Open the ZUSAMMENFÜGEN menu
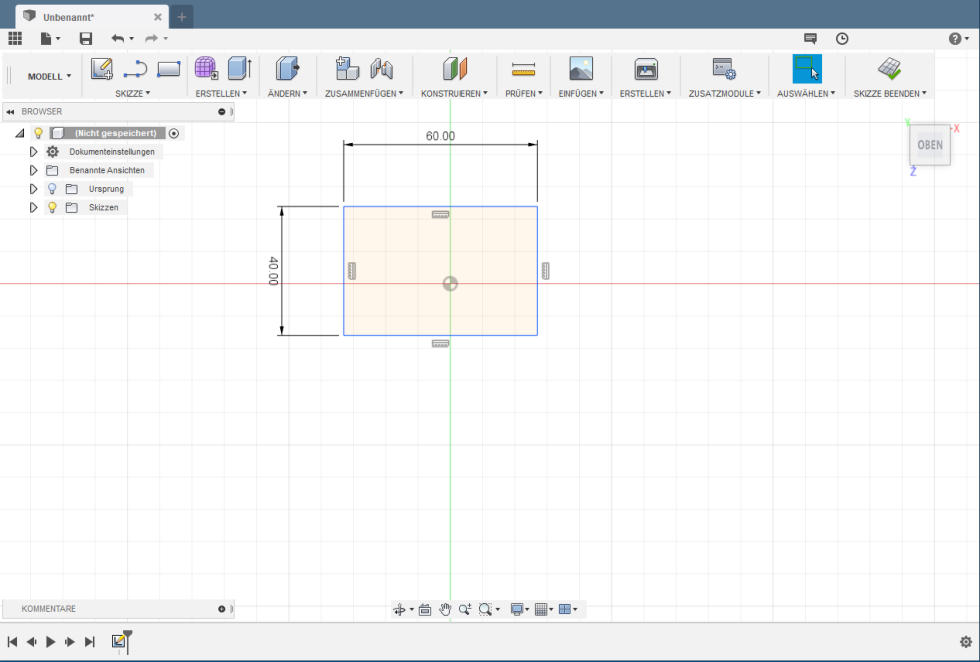980x662 pixels. 364,93
